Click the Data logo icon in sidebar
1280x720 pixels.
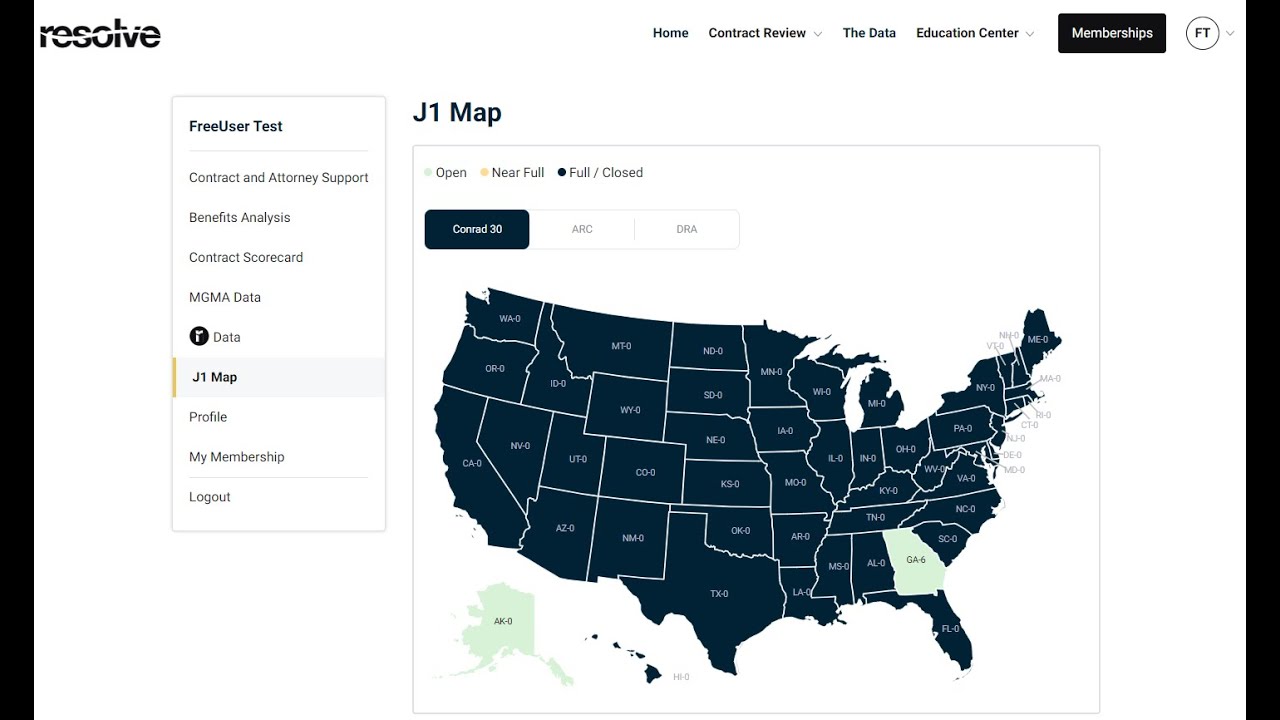click(199, 337)
